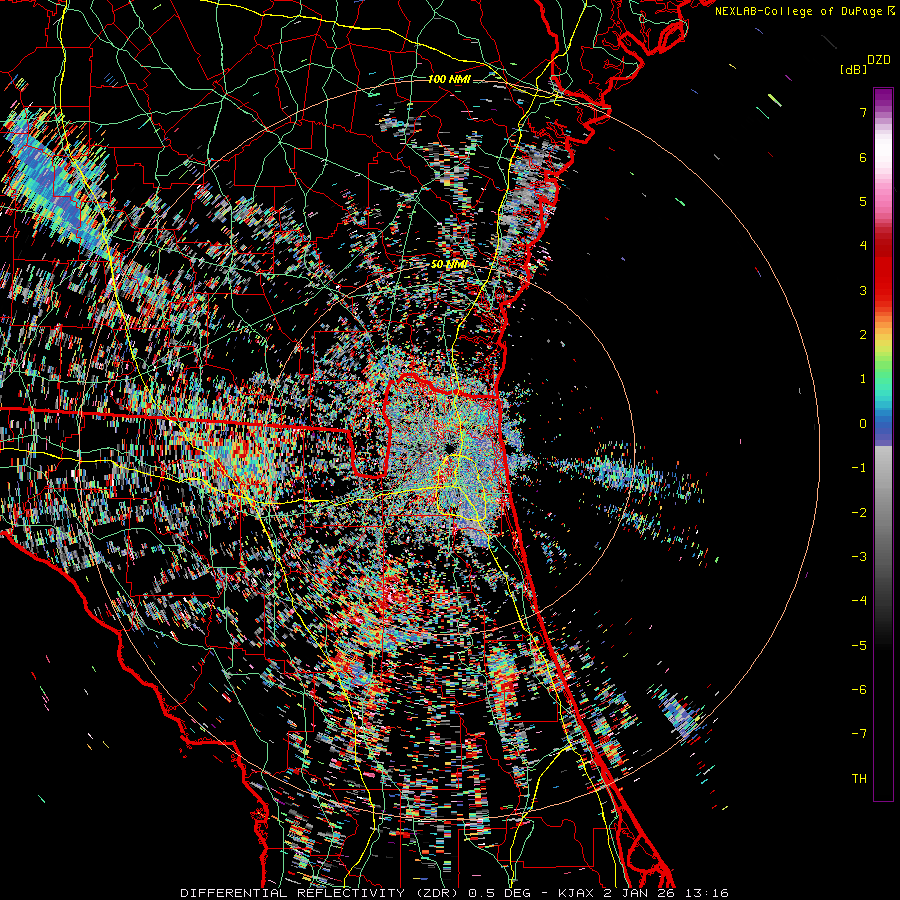Viewport: 900px width, 900px height.
Task: Click the scale value 0
Action: tap(863, 424)
